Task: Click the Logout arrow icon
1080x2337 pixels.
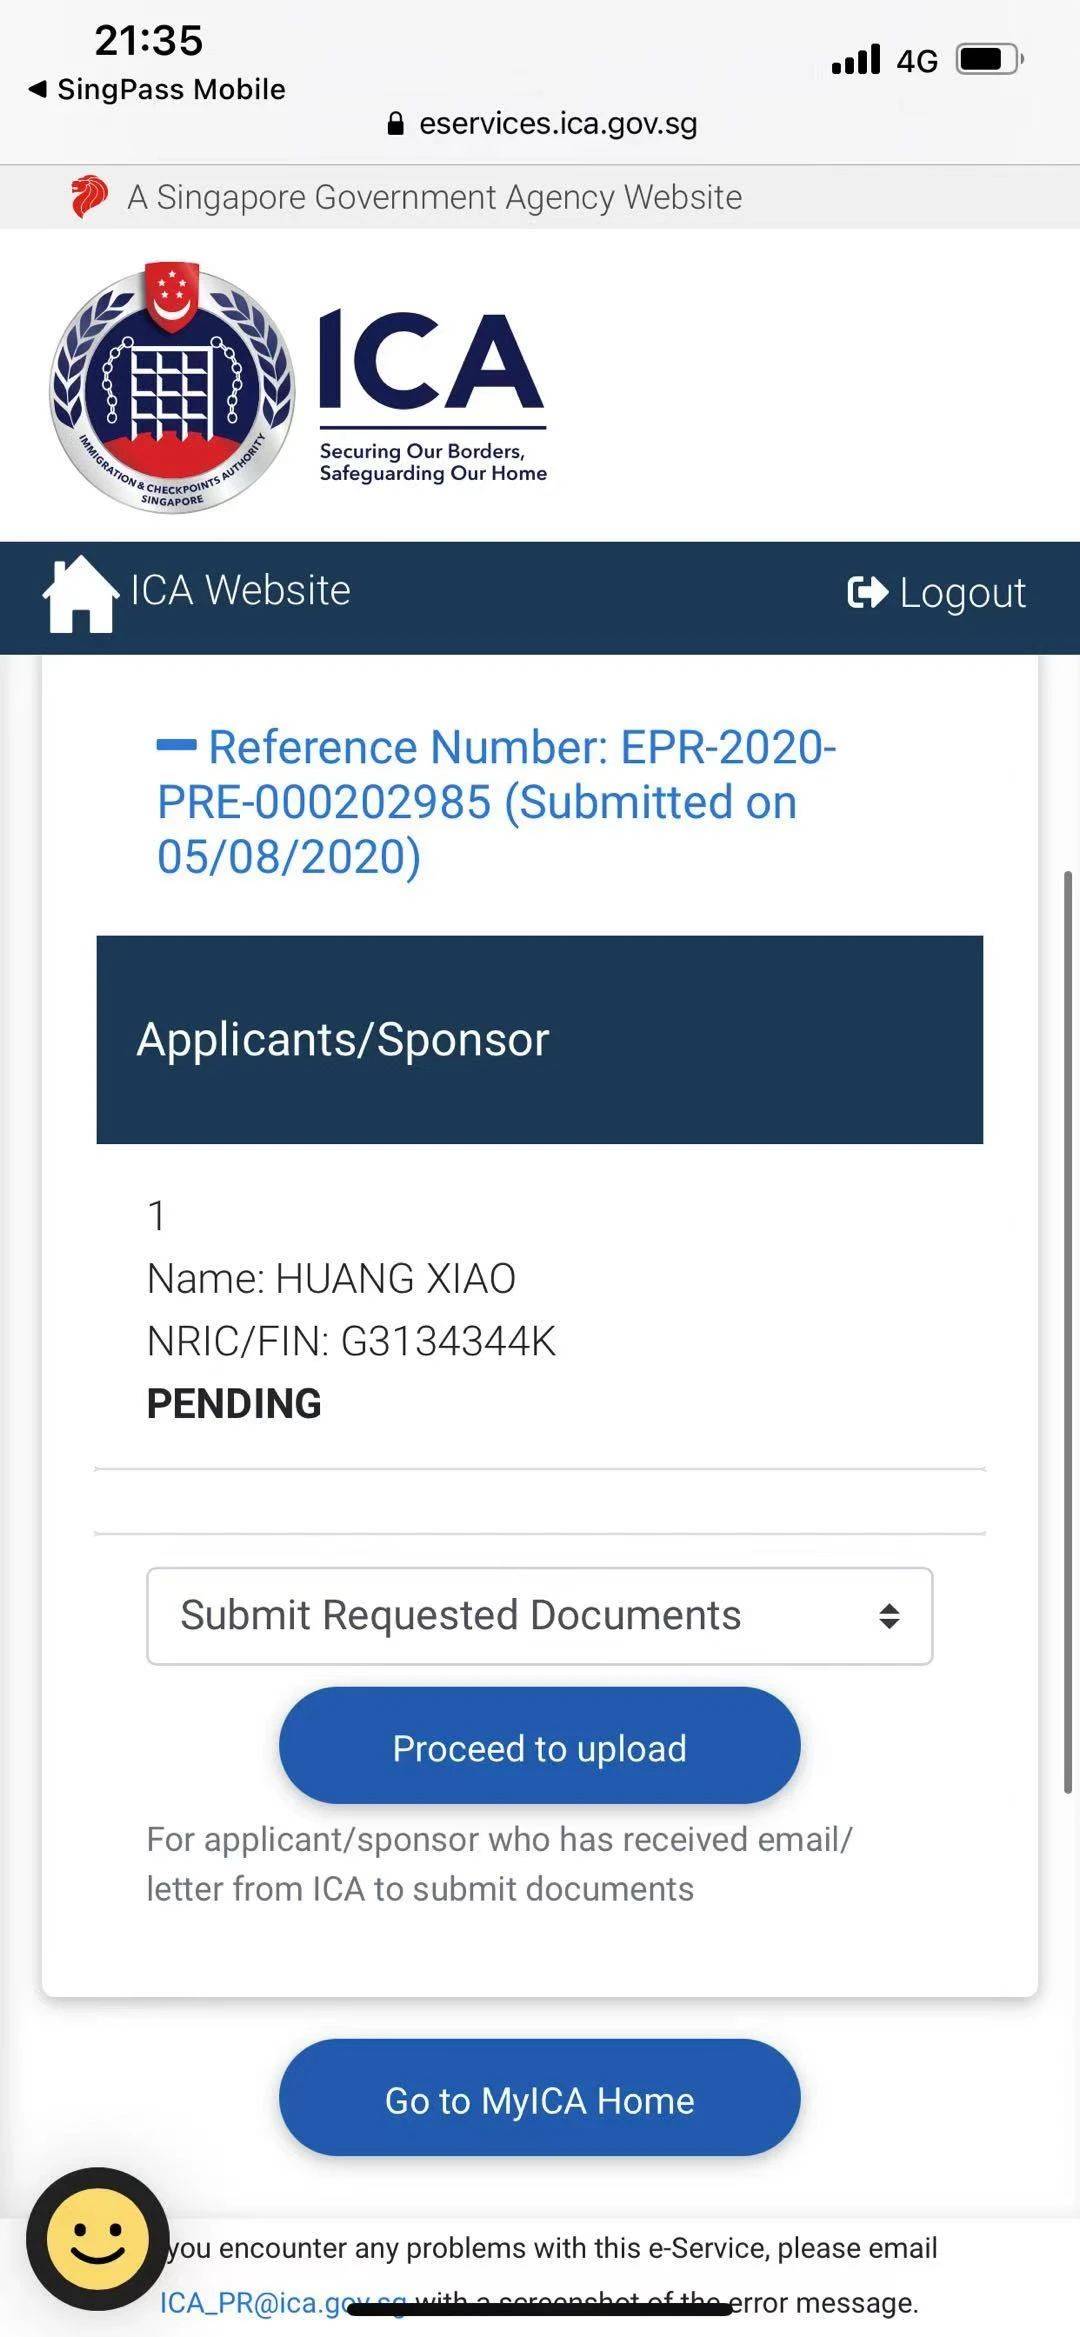Action: click(867, 592)
